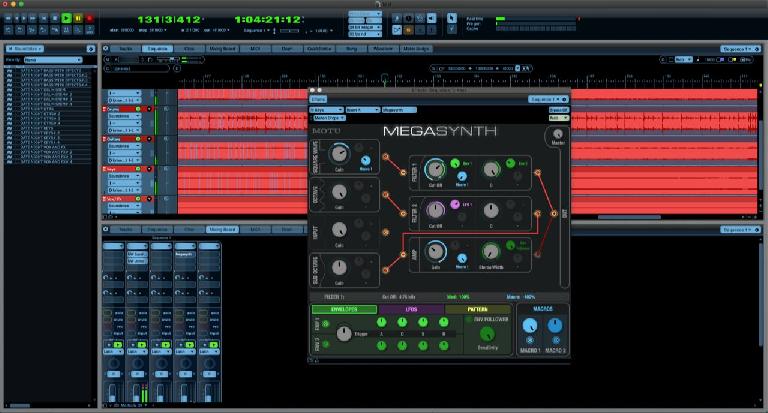The width and height of the screenshot is (768, 413).
Task: Click Square Wave blue Macro 1 knob
Action: click(x=365, y=161)
